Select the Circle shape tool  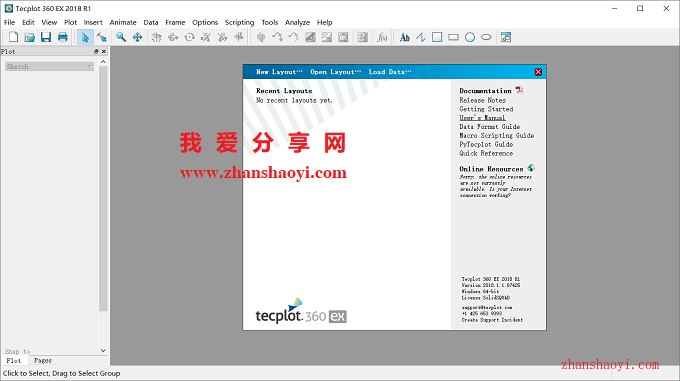[470, 37]
